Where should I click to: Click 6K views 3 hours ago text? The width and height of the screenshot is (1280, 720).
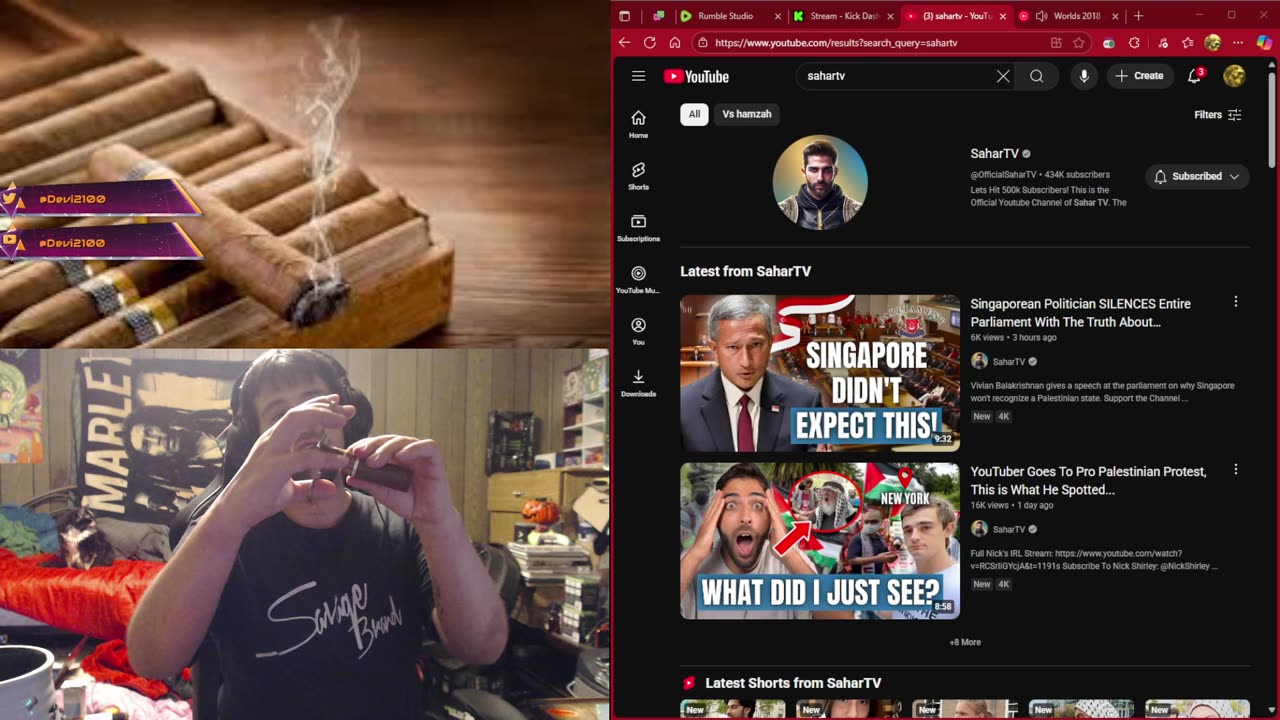pos(1013,337)
